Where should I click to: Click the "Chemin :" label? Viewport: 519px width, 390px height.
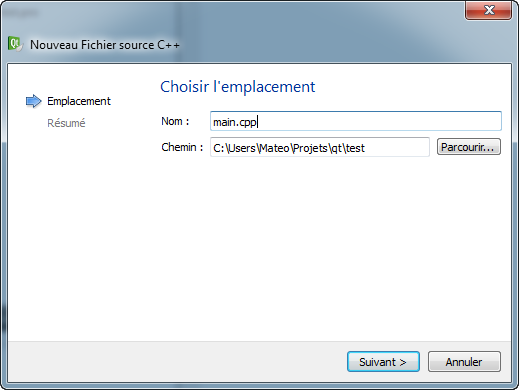(182, 147)
